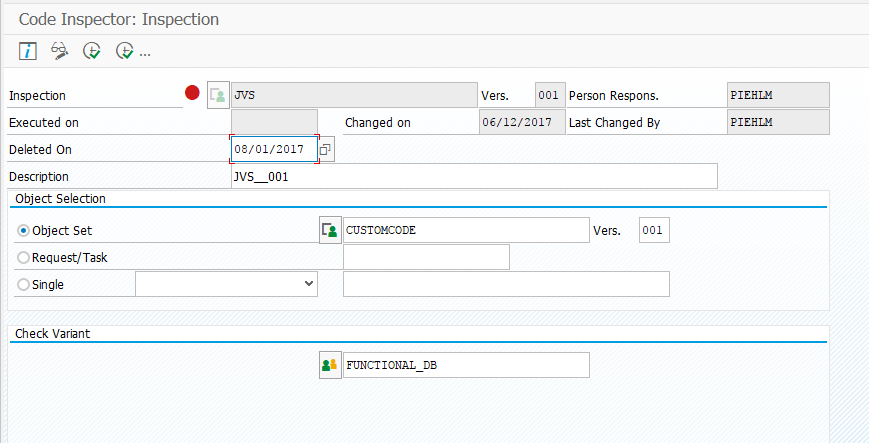Select the Single radio button
The width and height of the screenshot is (869, 443).
pos(23,284)
